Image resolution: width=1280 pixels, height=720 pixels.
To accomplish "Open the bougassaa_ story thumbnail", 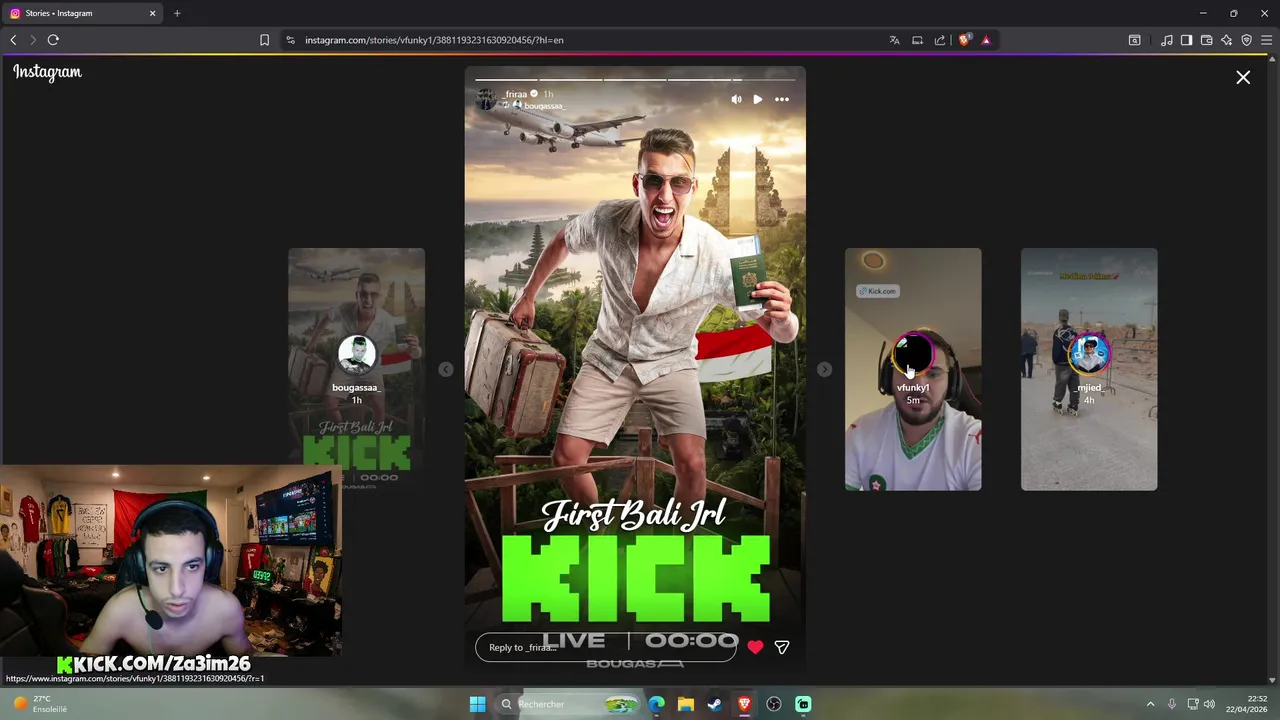I will coord(357,369).
